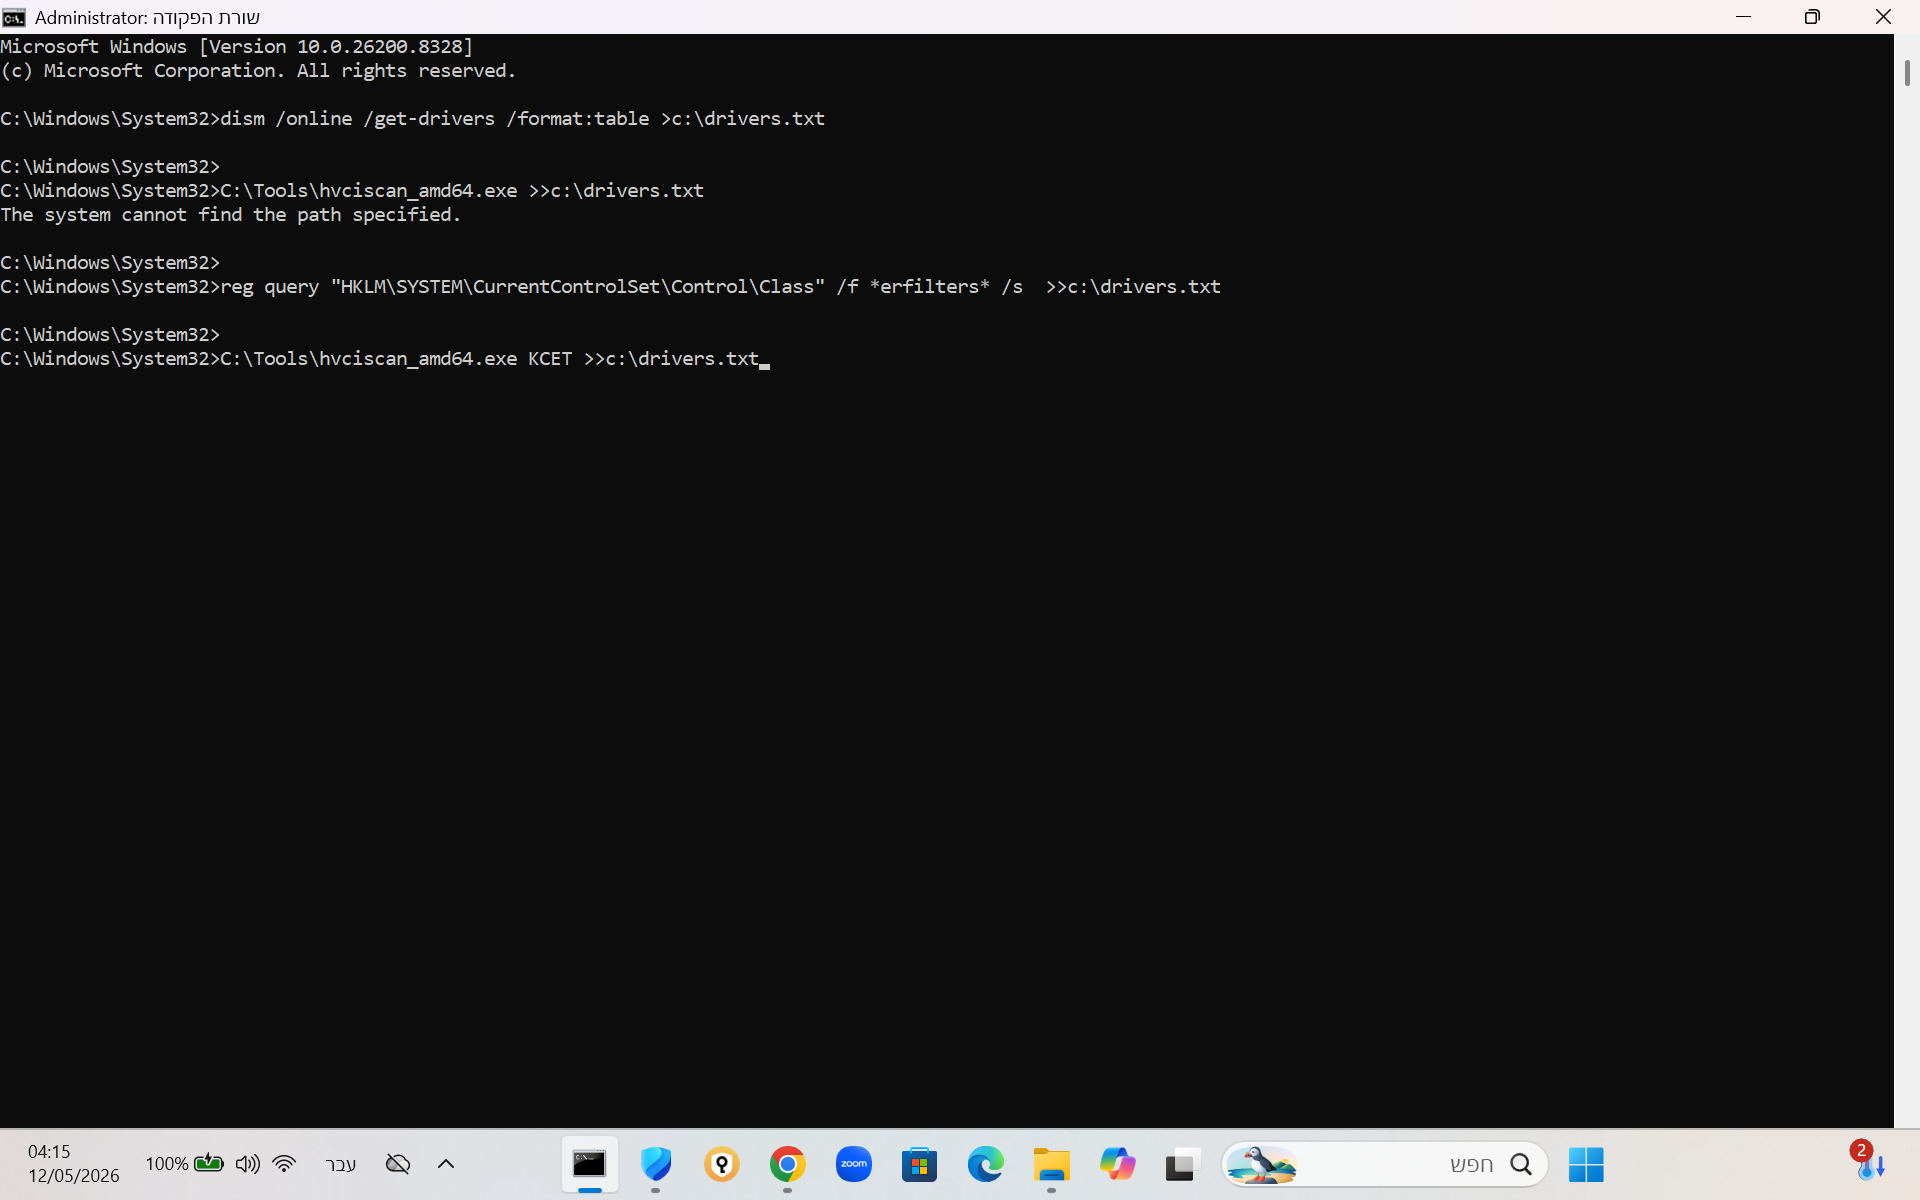Open the puffin search highlight image
Screen dimensions: 1920x1200
[x=1262, y=1164]
